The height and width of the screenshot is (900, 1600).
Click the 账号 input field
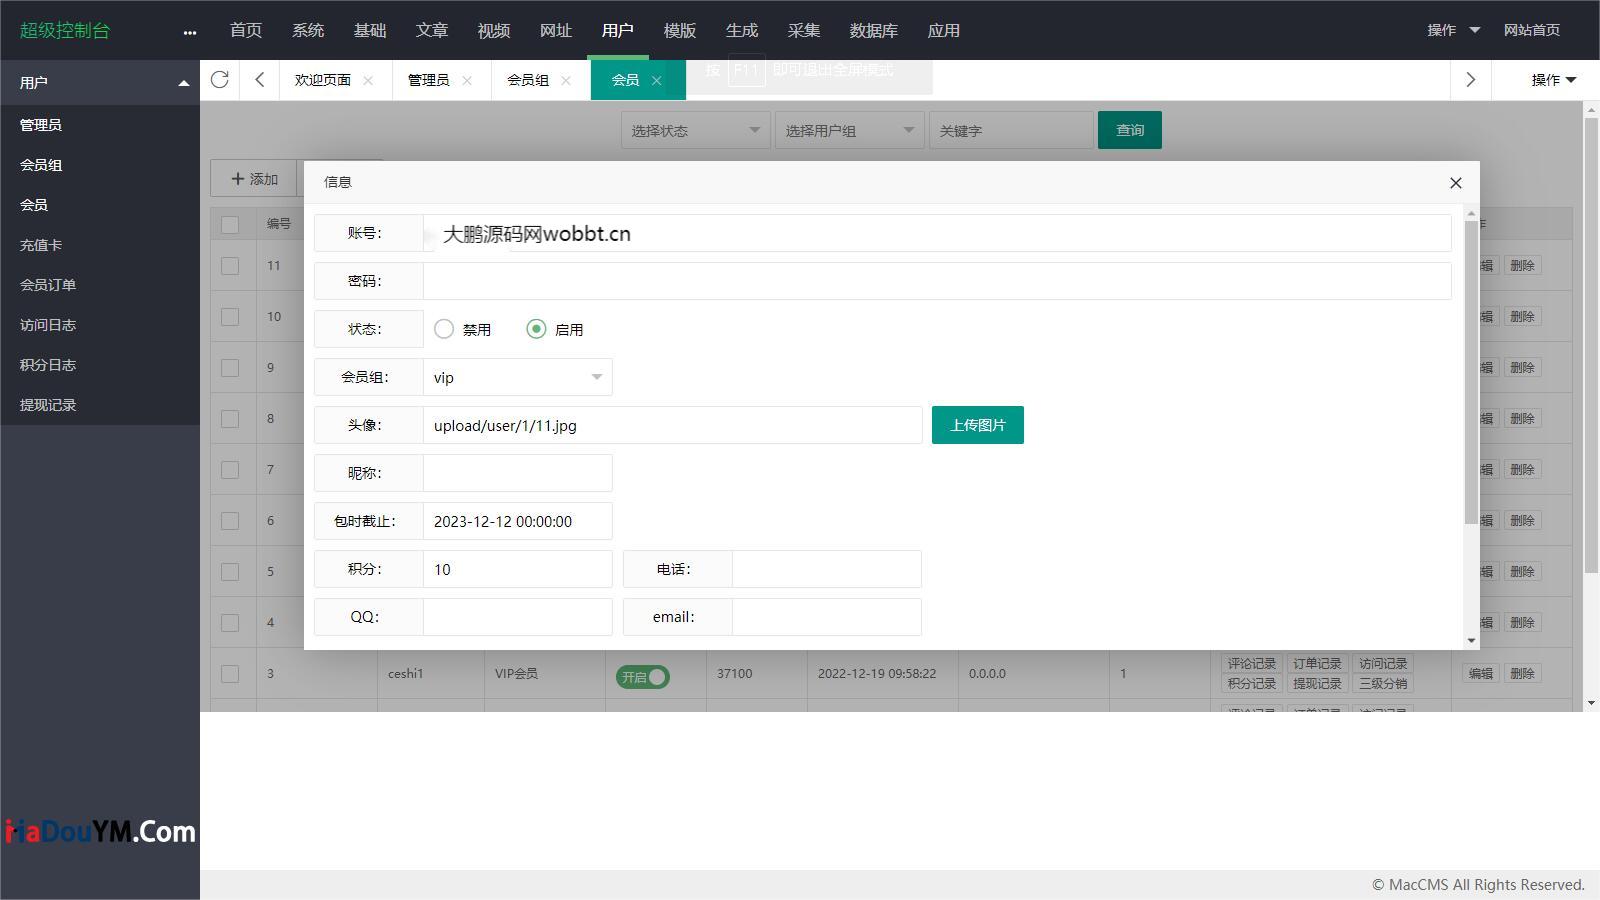pyautogui.click(x=937, y=233)
